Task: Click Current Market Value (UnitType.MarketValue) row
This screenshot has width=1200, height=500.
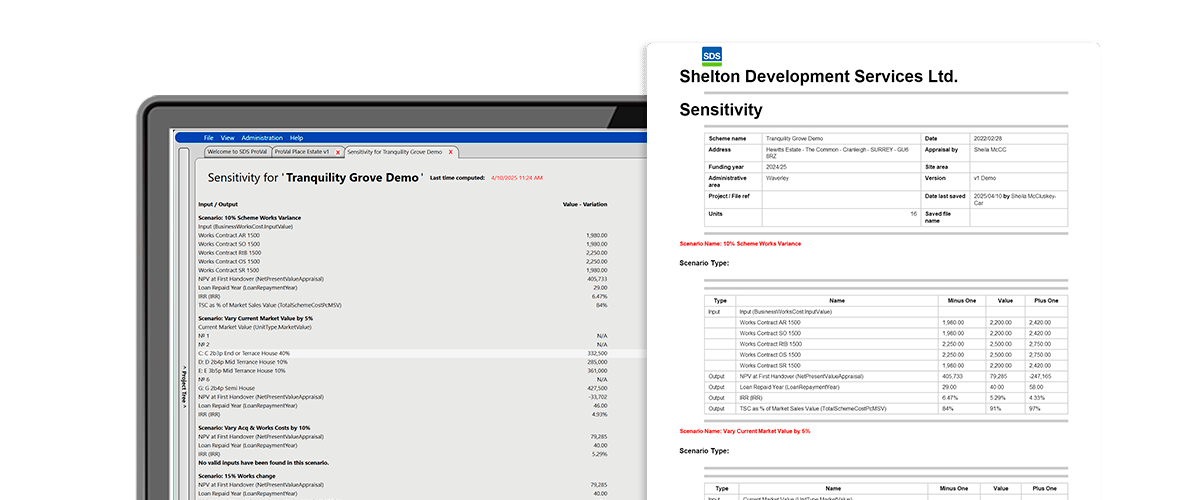Action: click(402, 327)
